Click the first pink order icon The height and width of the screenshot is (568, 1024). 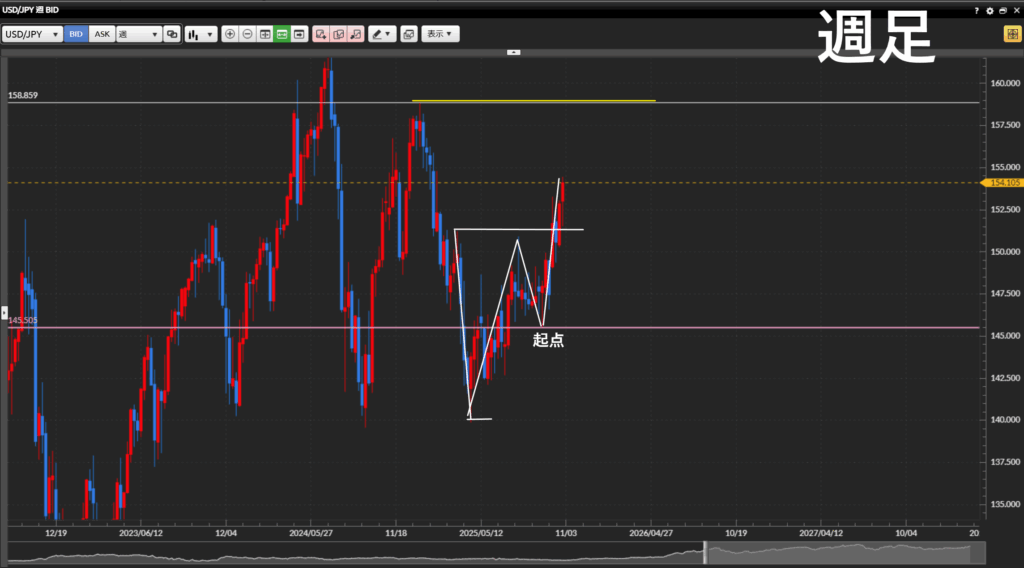(x=320, y=34)
